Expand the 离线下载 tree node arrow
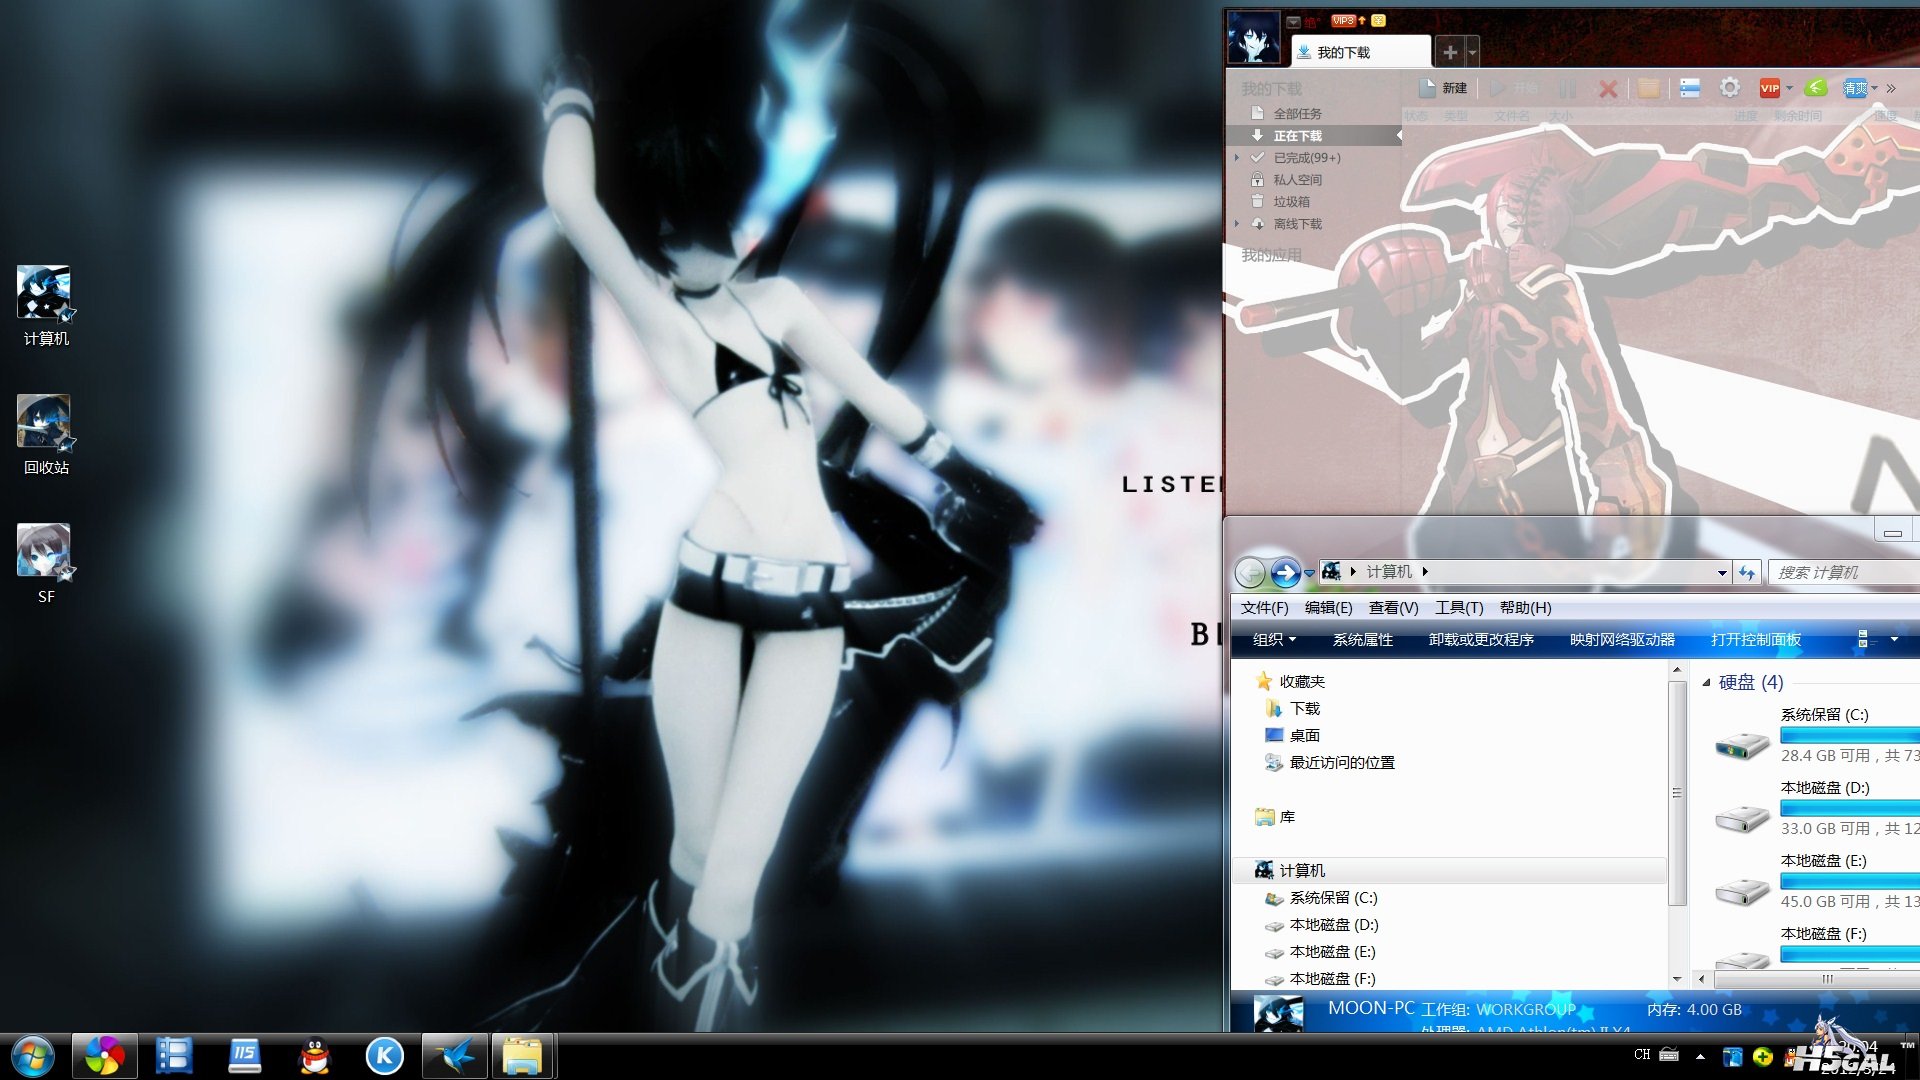1920x1080 pixels. [x=1237, y=223]
